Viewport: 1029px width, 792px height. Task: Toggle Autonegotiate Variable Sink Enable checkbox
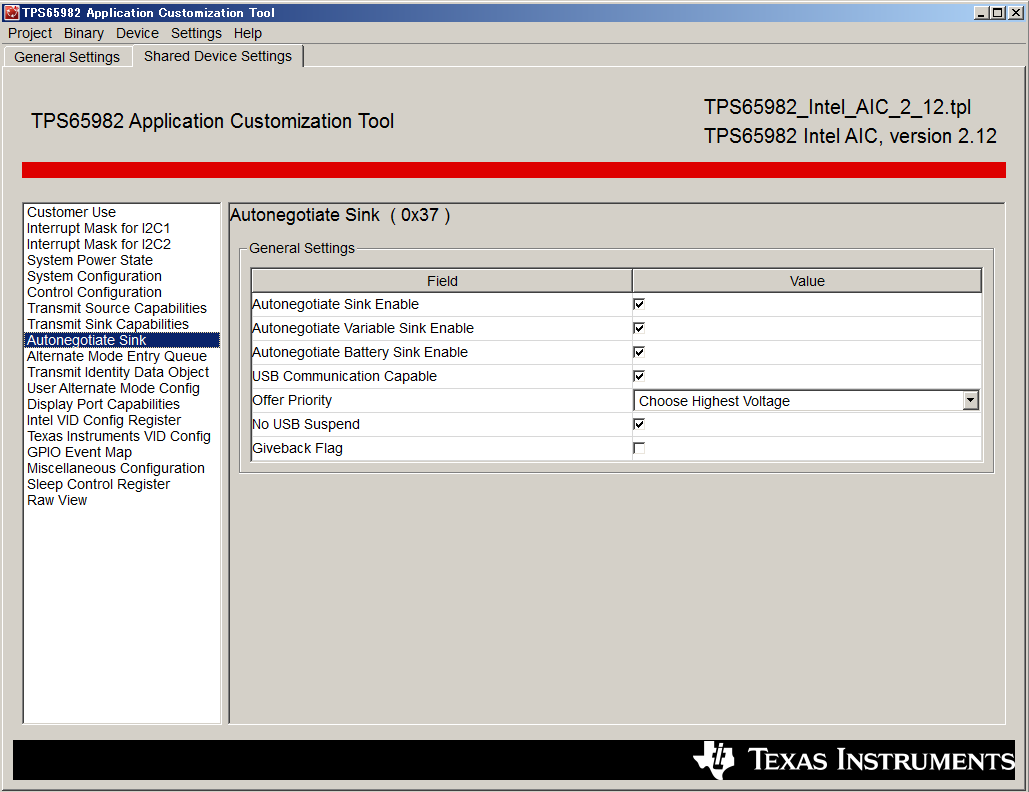click(639, 328)
